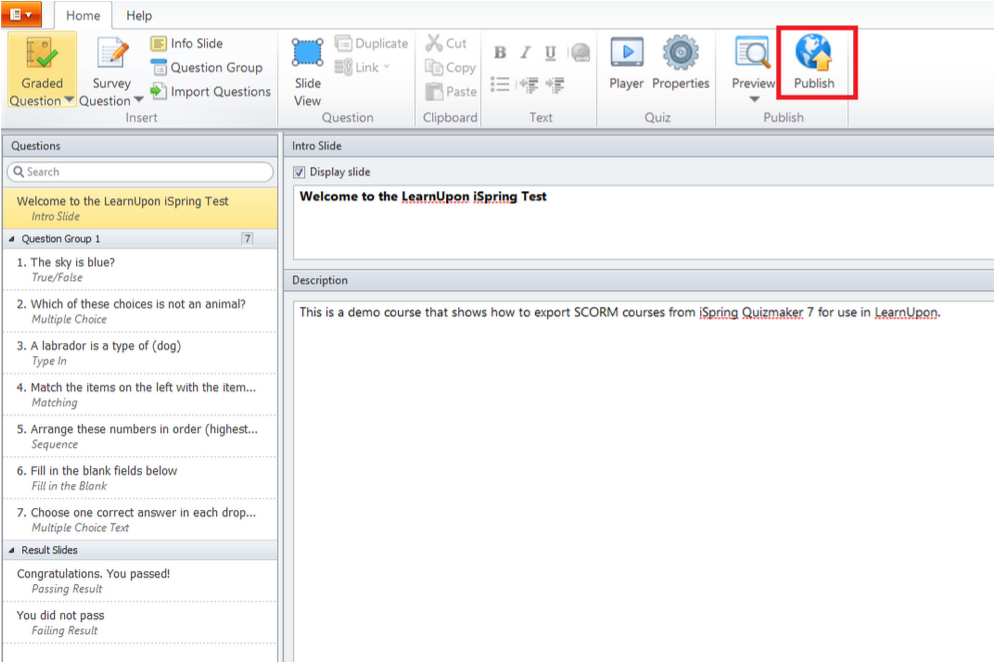Uncheck the Display slide checkbox
This screenshot has width=994, height=663.
[299, 172]
